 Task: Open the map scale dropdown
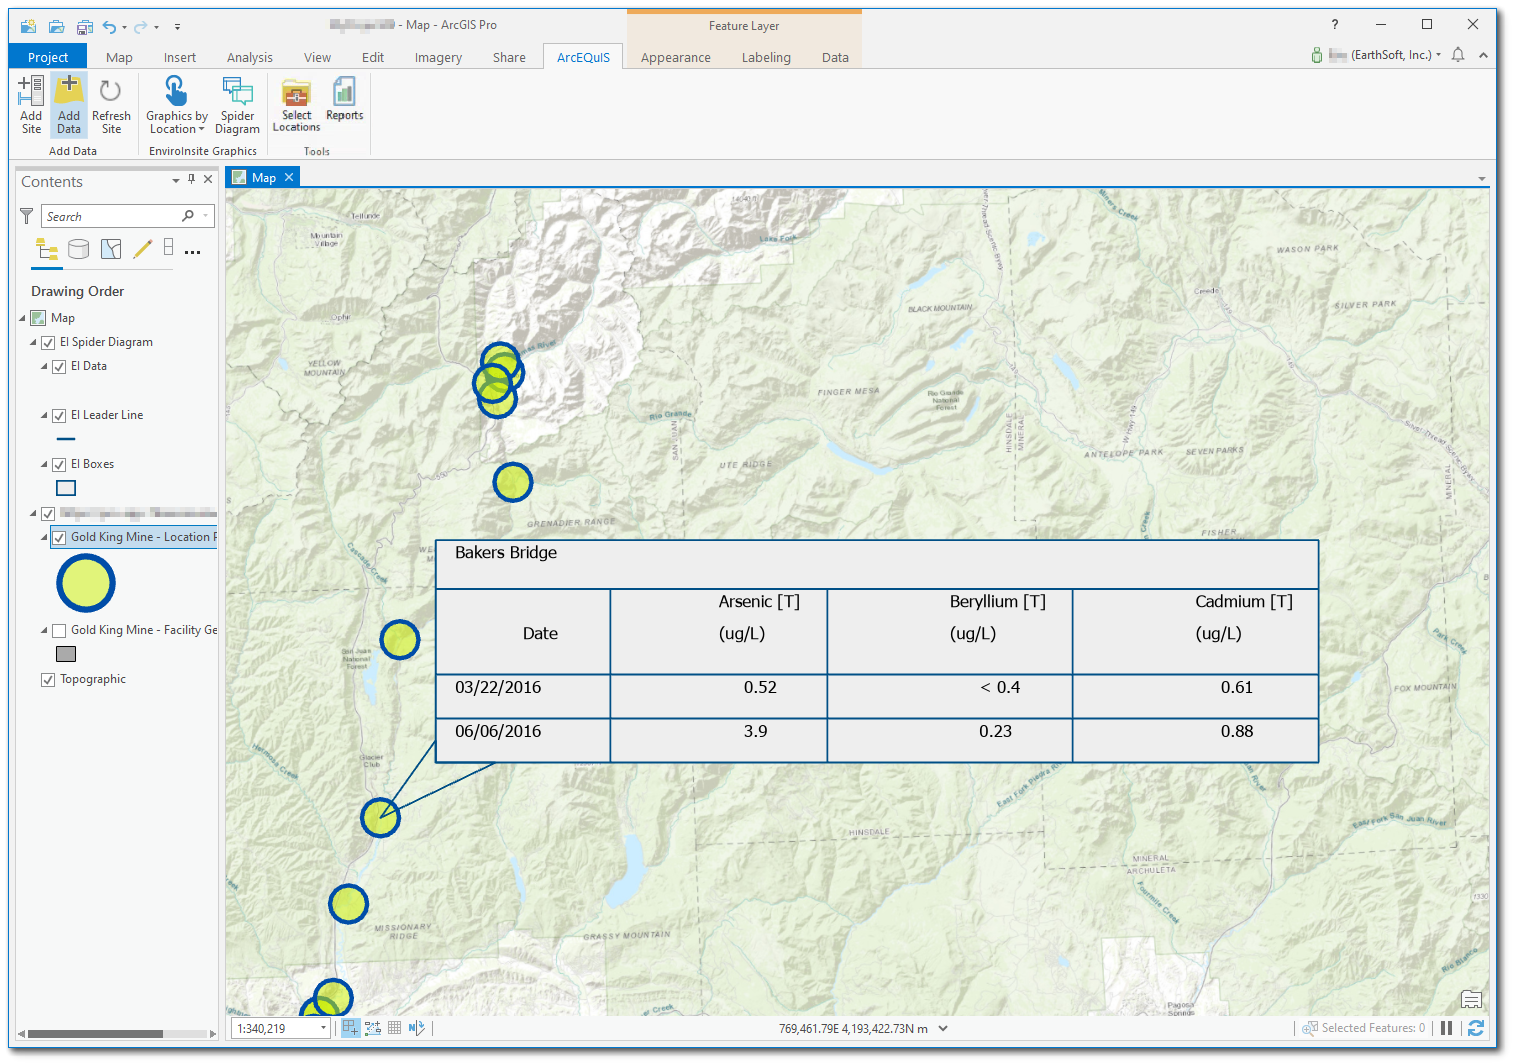323,1028
